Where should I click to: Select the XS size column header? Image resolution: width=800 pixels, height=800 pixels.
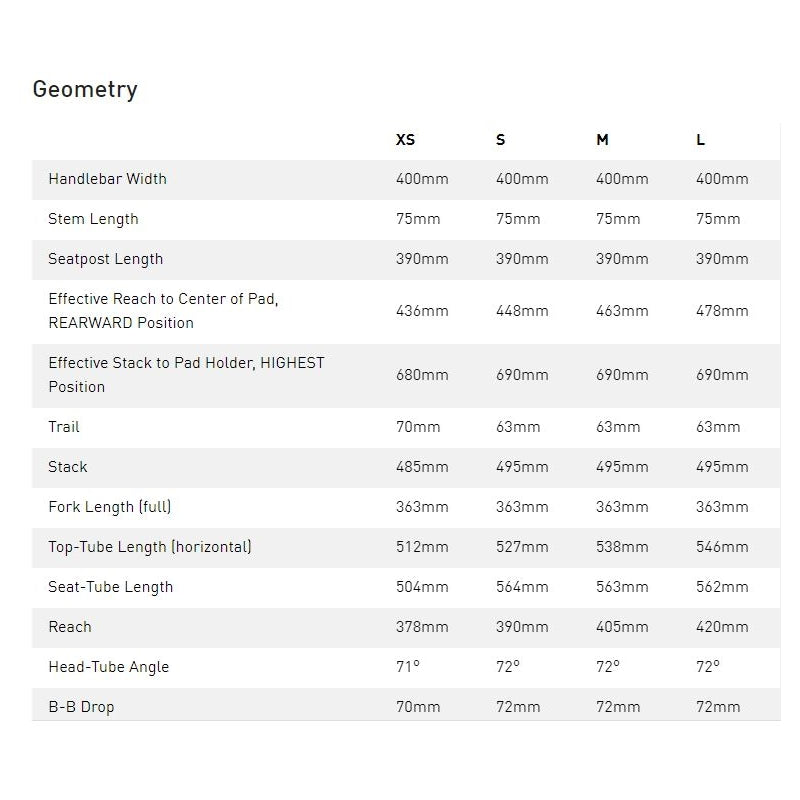405,140
